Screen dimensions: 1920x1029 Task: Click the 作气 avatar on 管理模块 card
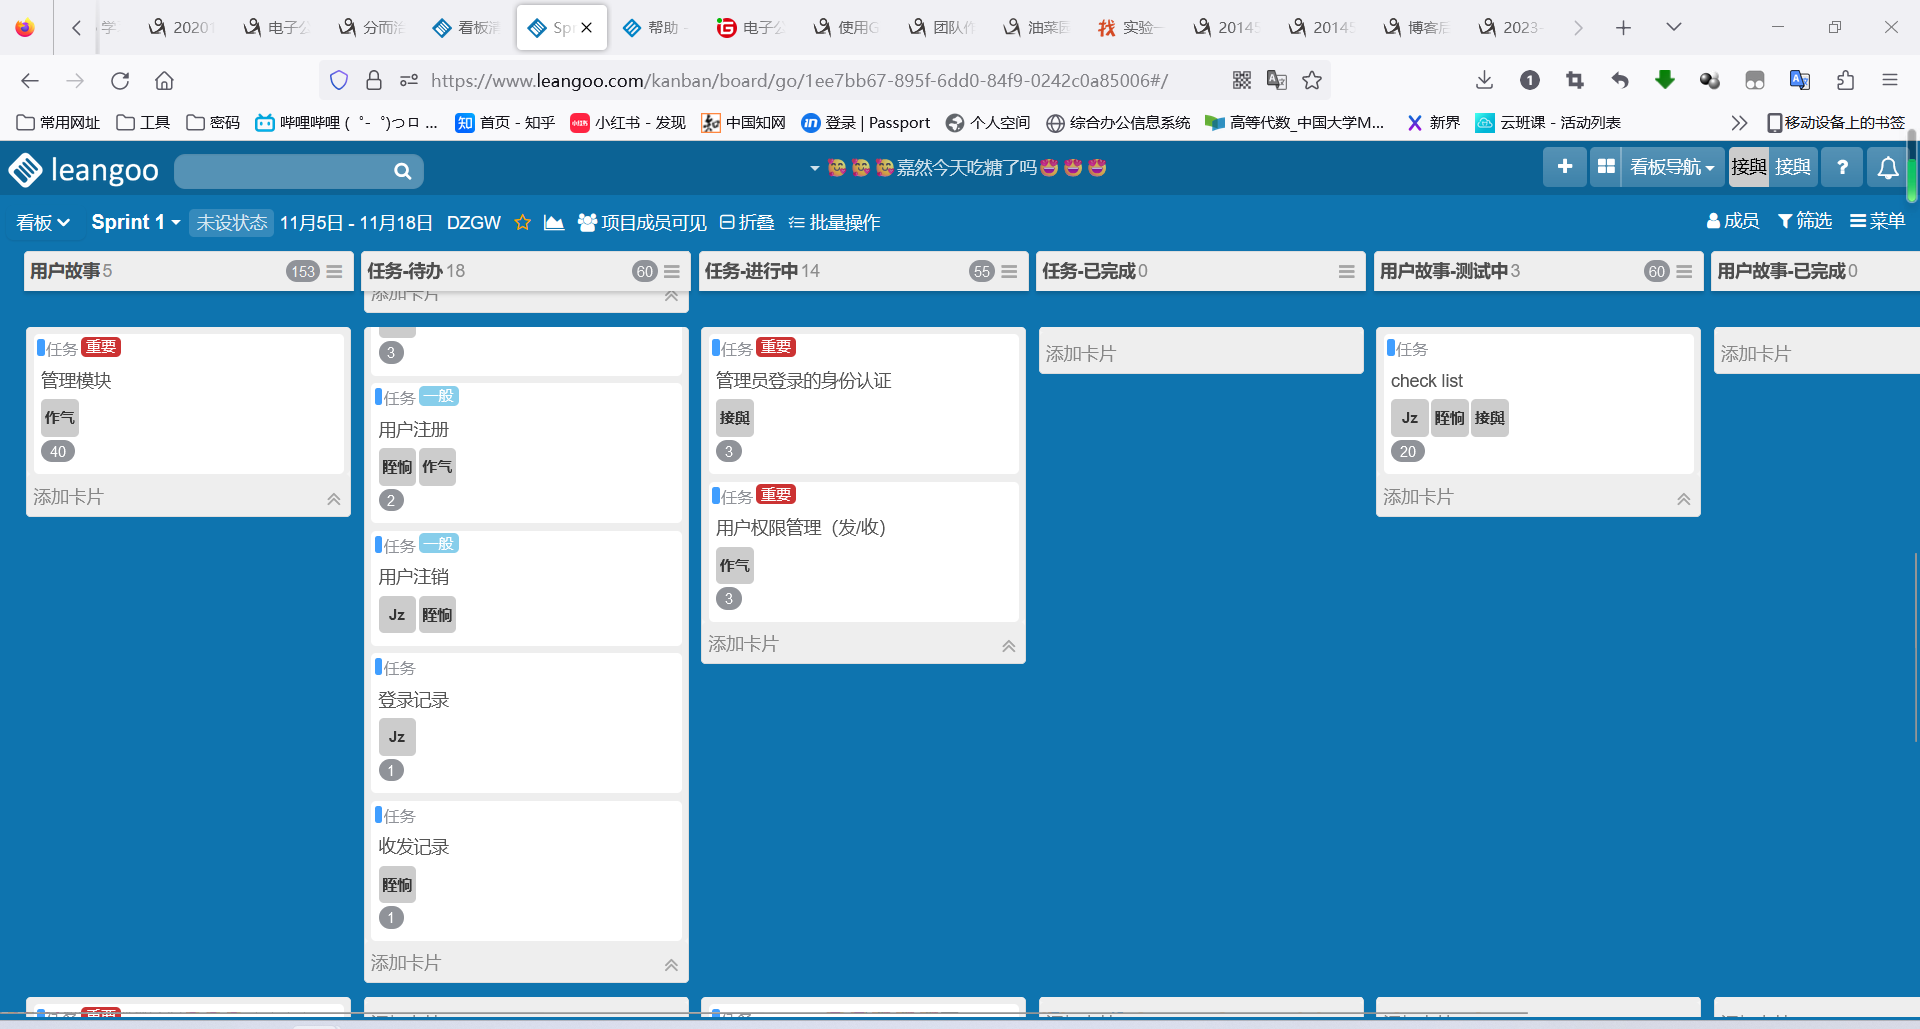pos(60,418)
